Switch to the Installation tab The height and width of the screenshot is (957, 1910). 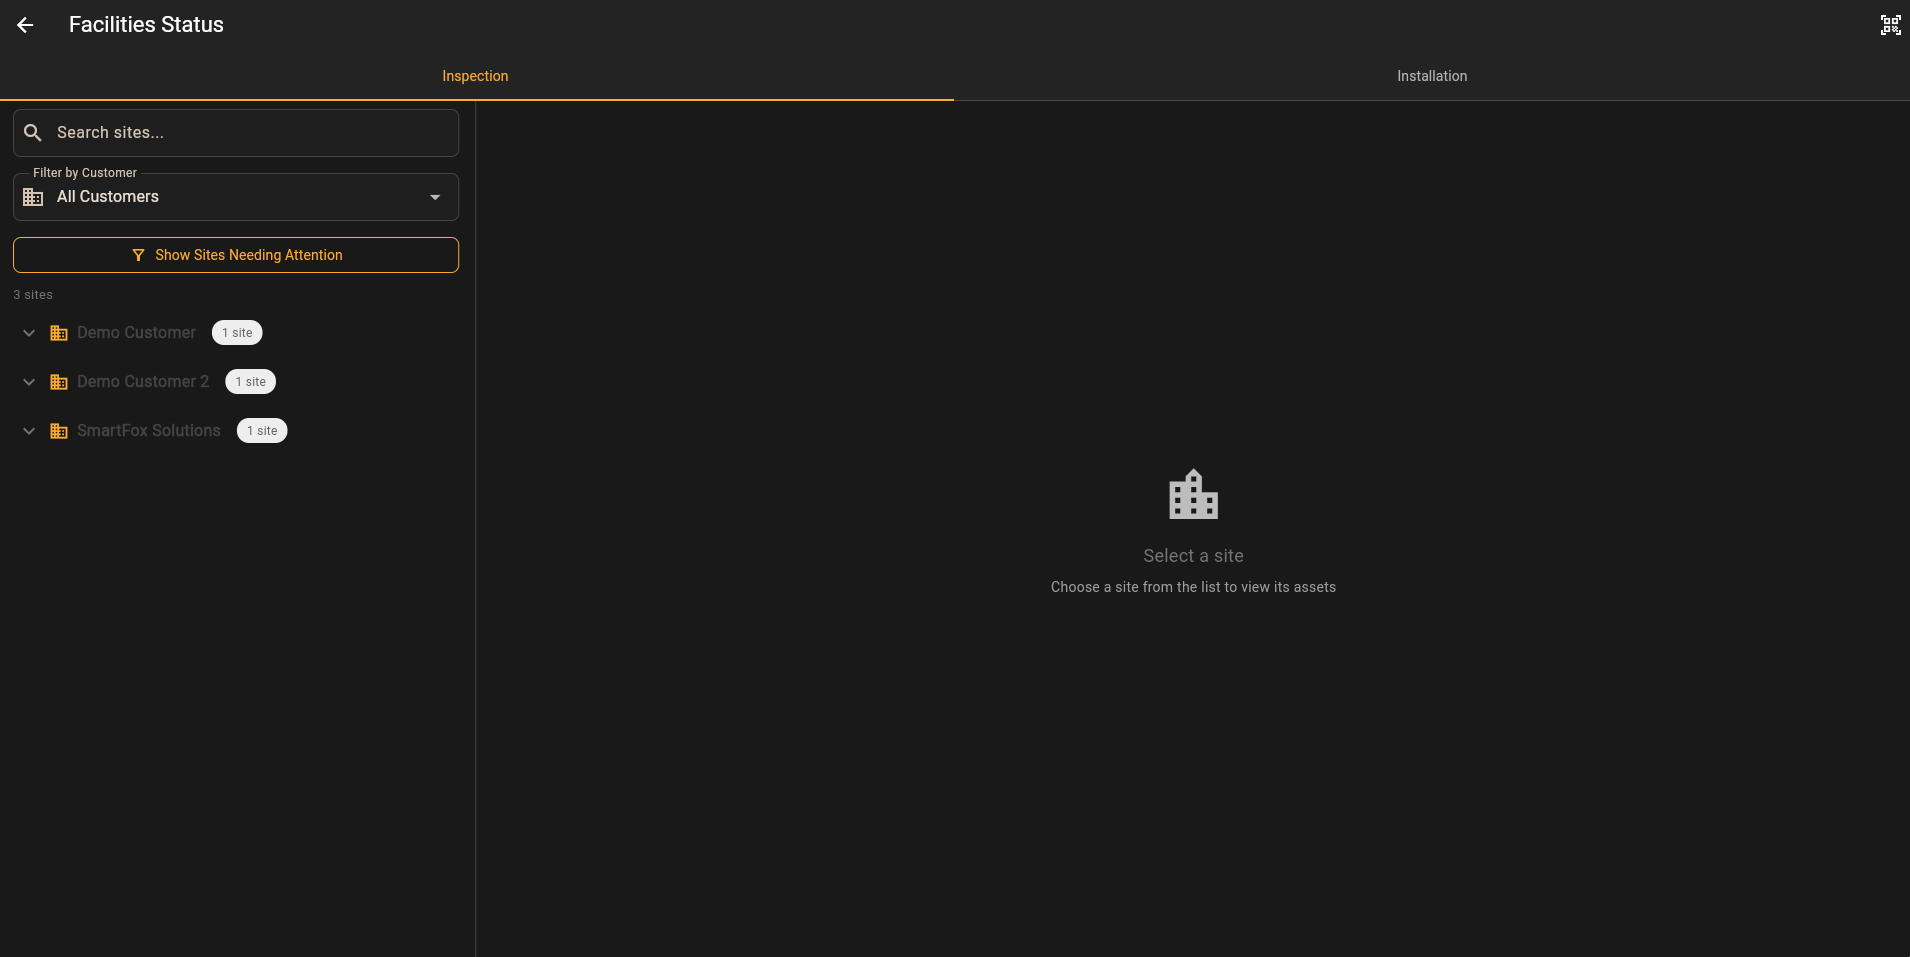[1432, 75]
